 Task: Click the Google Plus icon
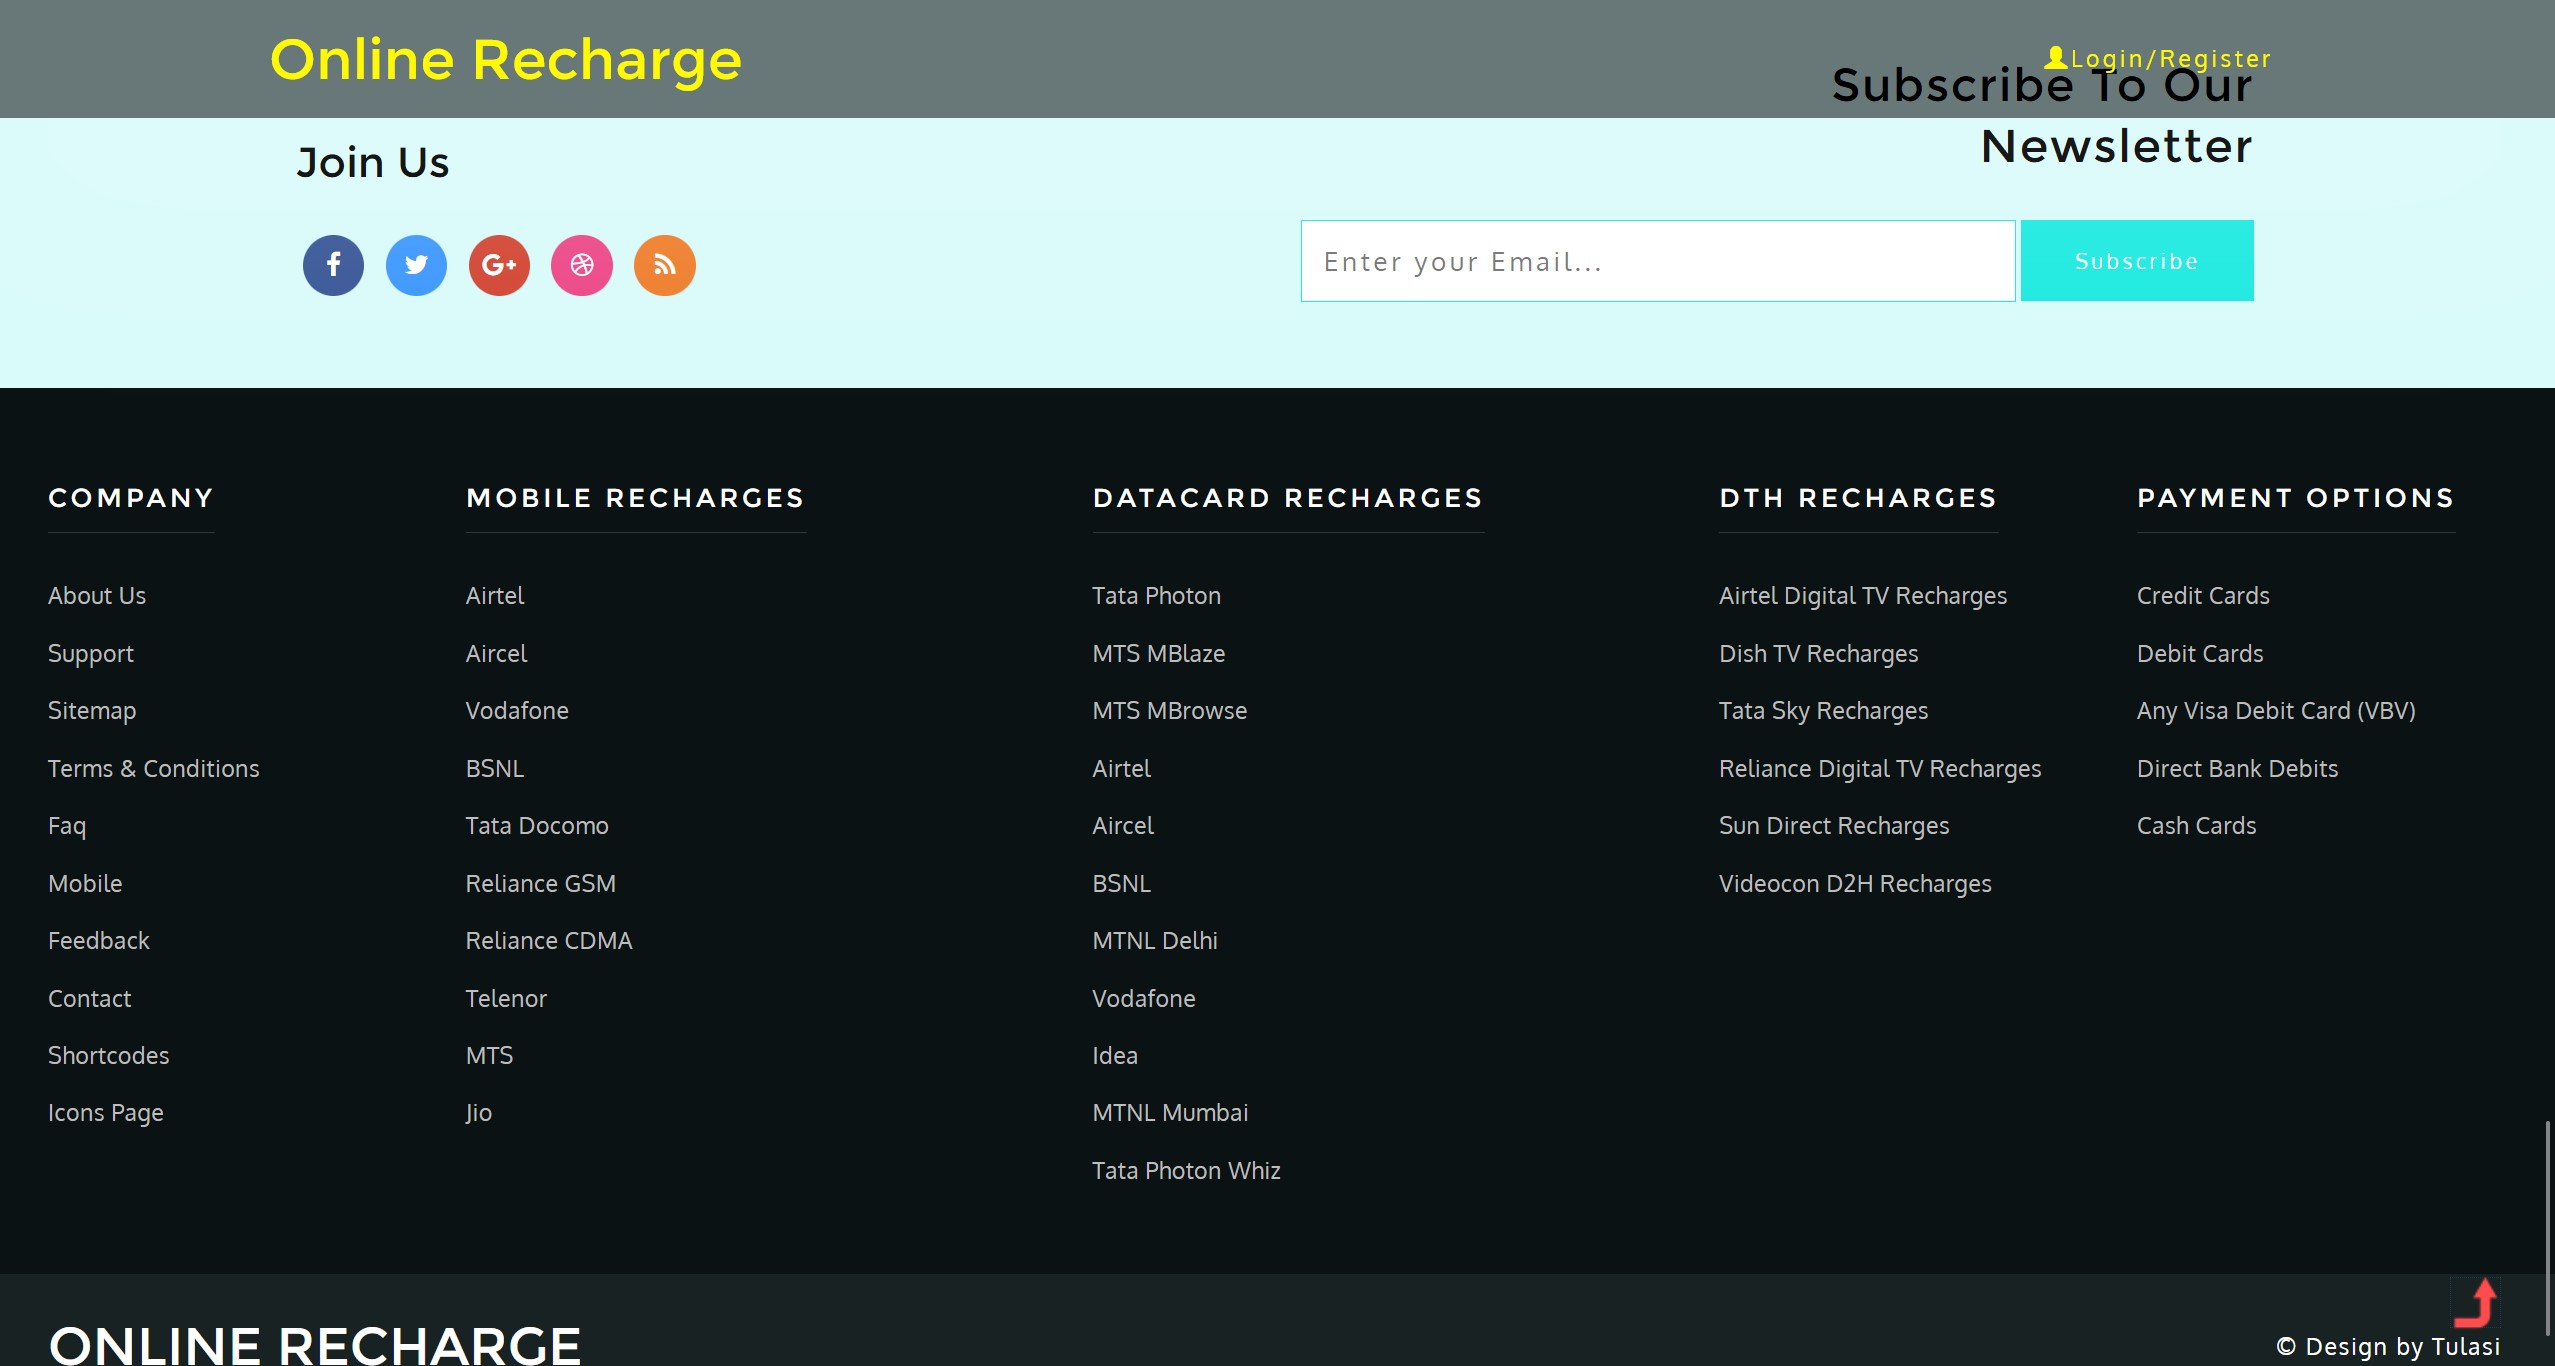click(x=499, y=265)
